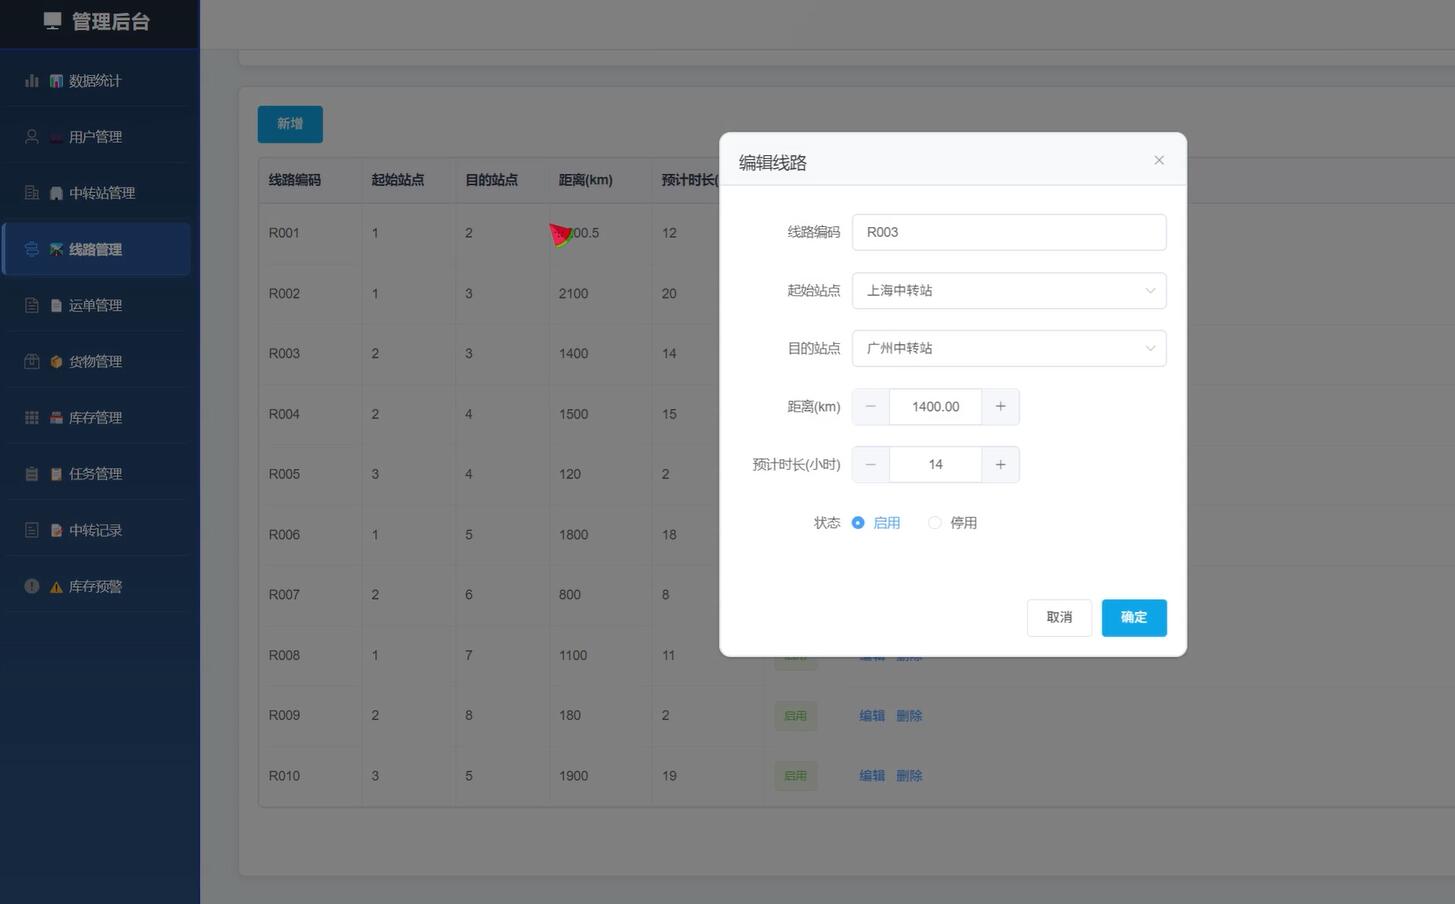
Task: Decrease distance with the minus button
Action: click(871, 406)
